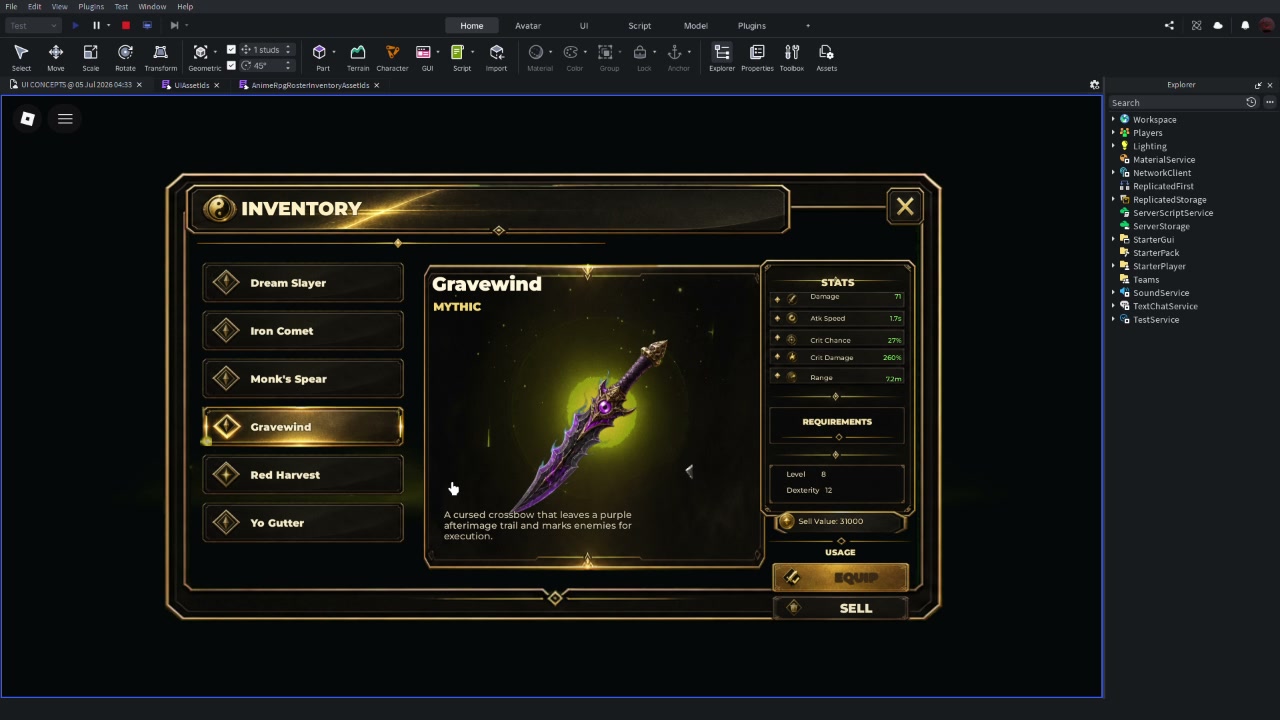Activate the Scale tool
Image resolution: width=1280 pixels, height=720 pixels.
tap(90, 57)
